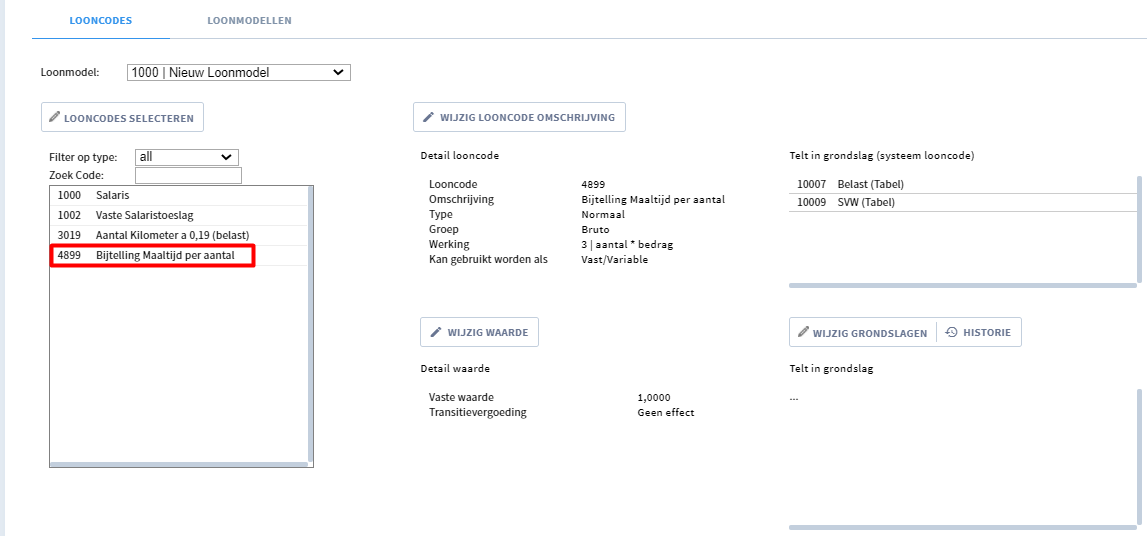
Task: Click Wijzig looncode omschrijving button
Action: click(519, 117)
